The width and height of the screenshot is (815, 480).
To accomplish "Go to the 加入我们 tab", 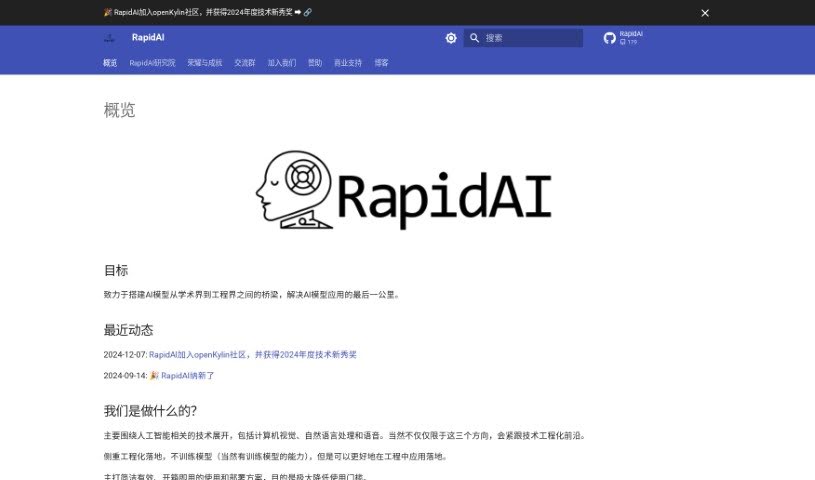I will pyautogui.click(x=282, y=63).
